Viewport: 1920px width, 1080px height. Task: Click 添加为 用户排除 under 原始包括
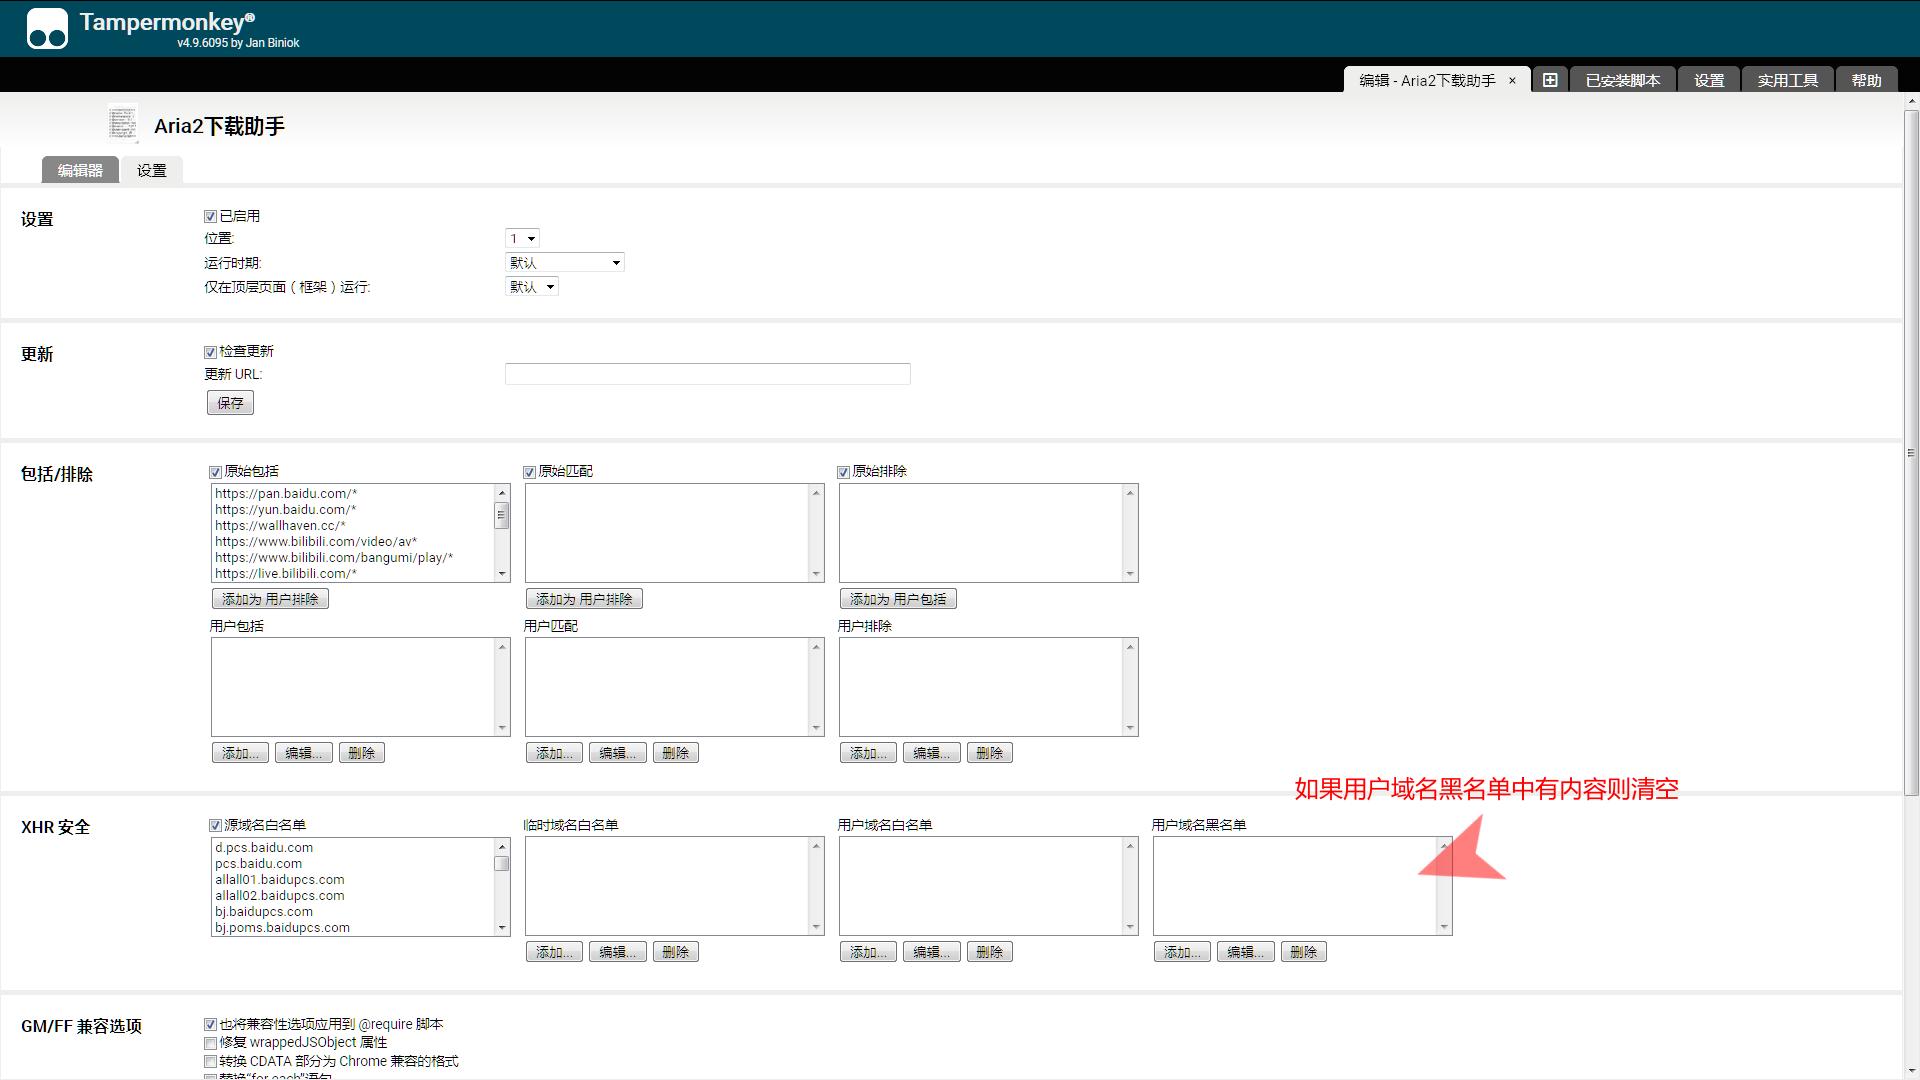tap(270, 599)
